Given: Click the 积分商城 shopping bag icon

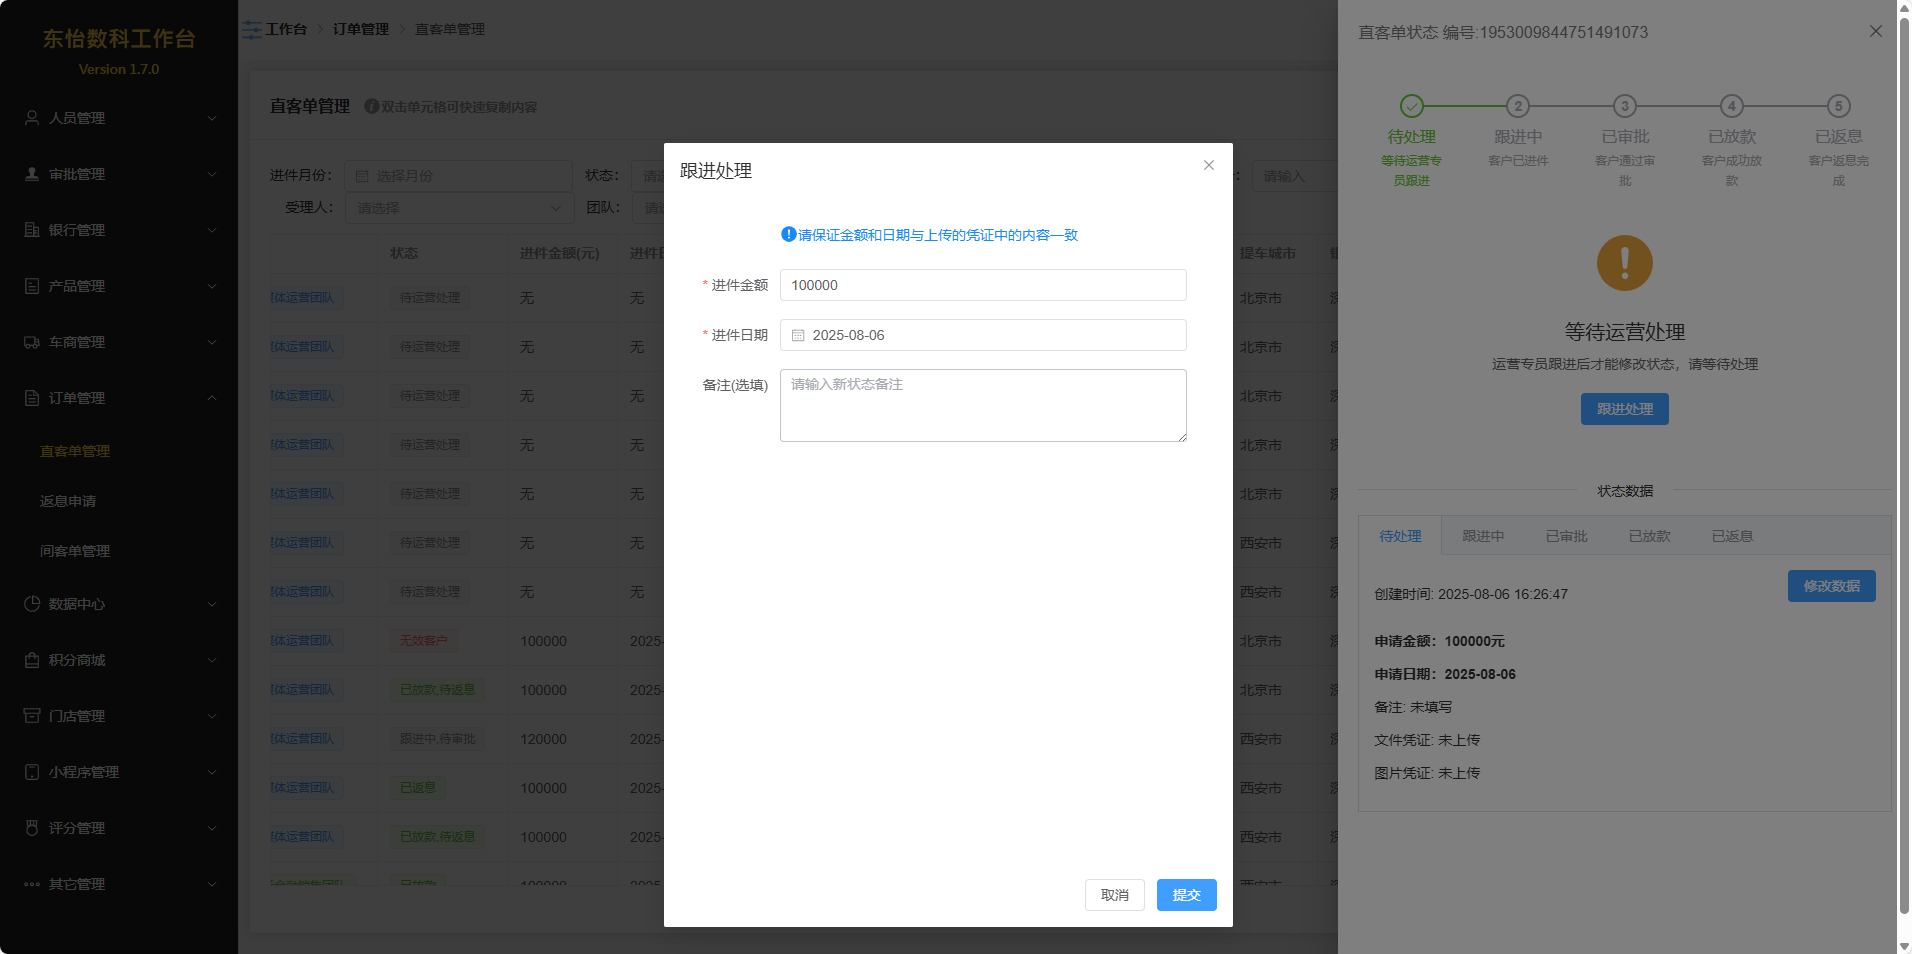Looking at the screenshot, I should 32,660.
